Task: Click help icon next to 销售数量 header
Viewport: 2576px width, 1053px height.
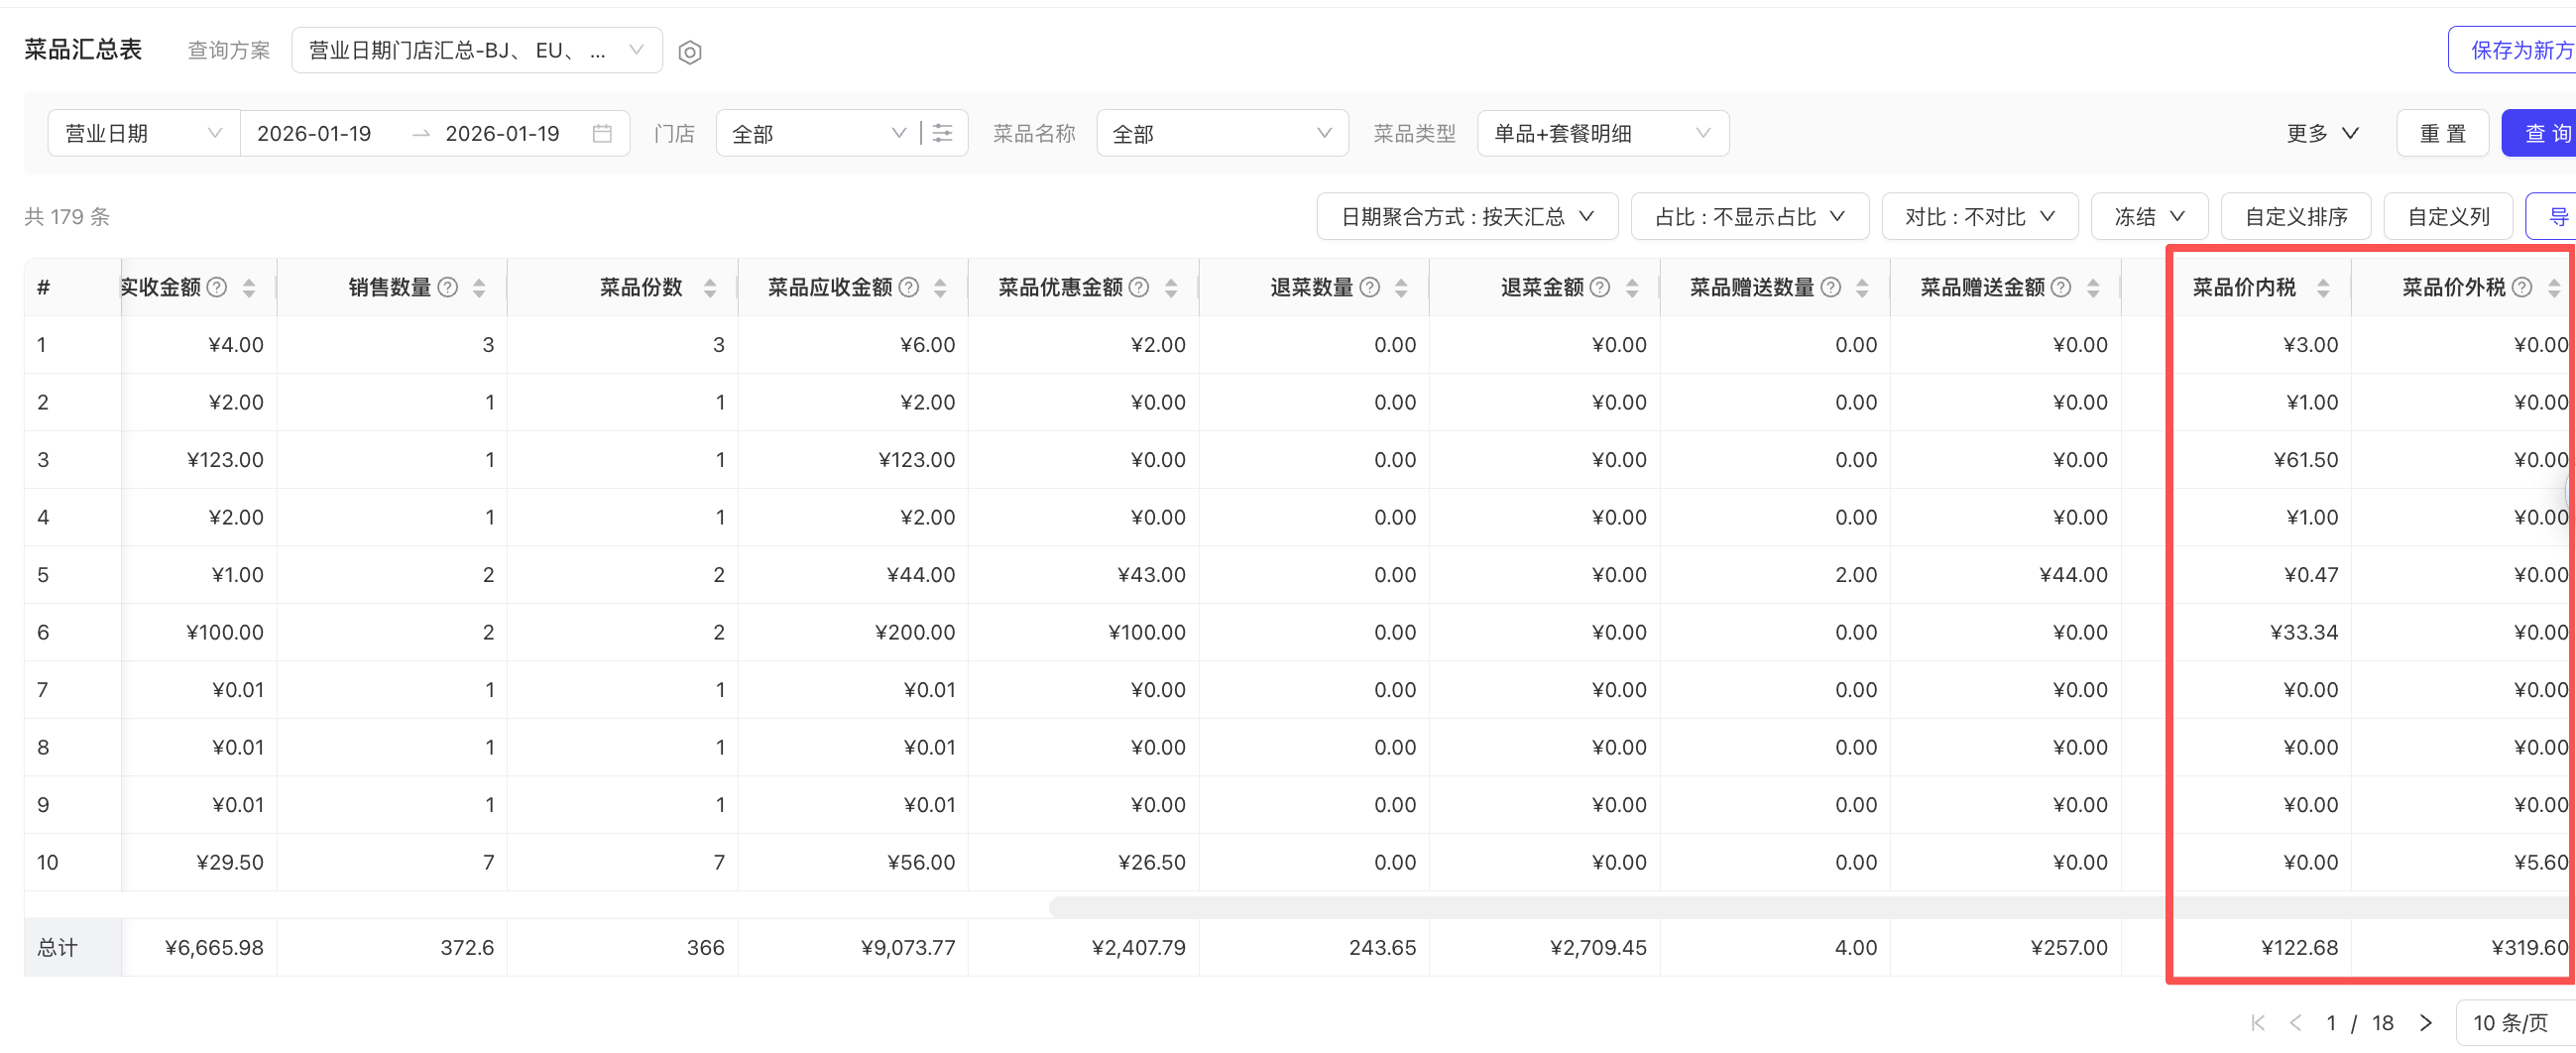Action: pos(449,288)
